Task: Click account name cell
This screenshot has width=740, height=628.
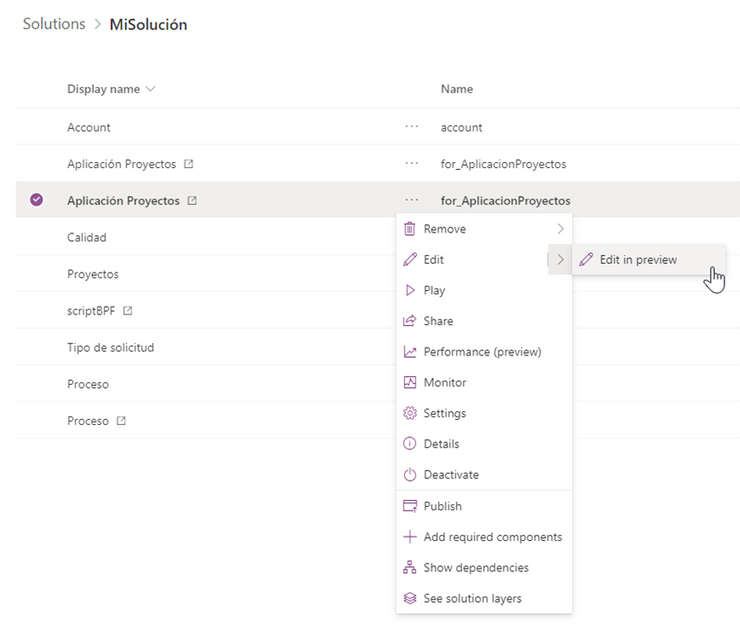Action: pyautogui.click(x=462, y=127)
